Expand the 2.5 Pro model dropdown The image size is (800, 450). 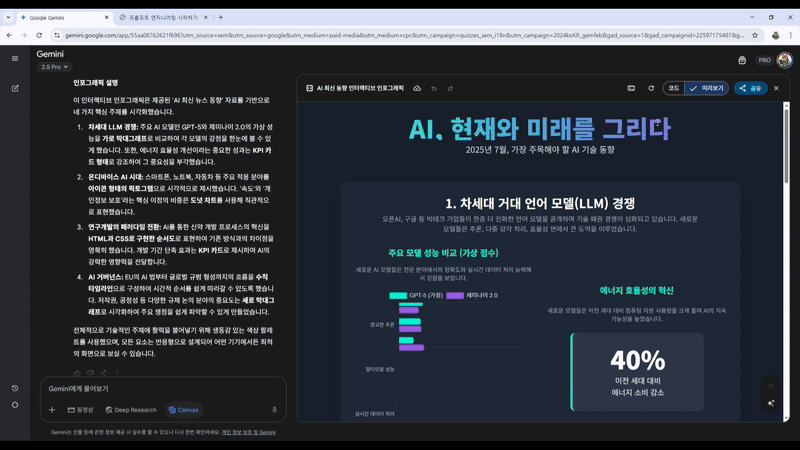click(54, 67)
